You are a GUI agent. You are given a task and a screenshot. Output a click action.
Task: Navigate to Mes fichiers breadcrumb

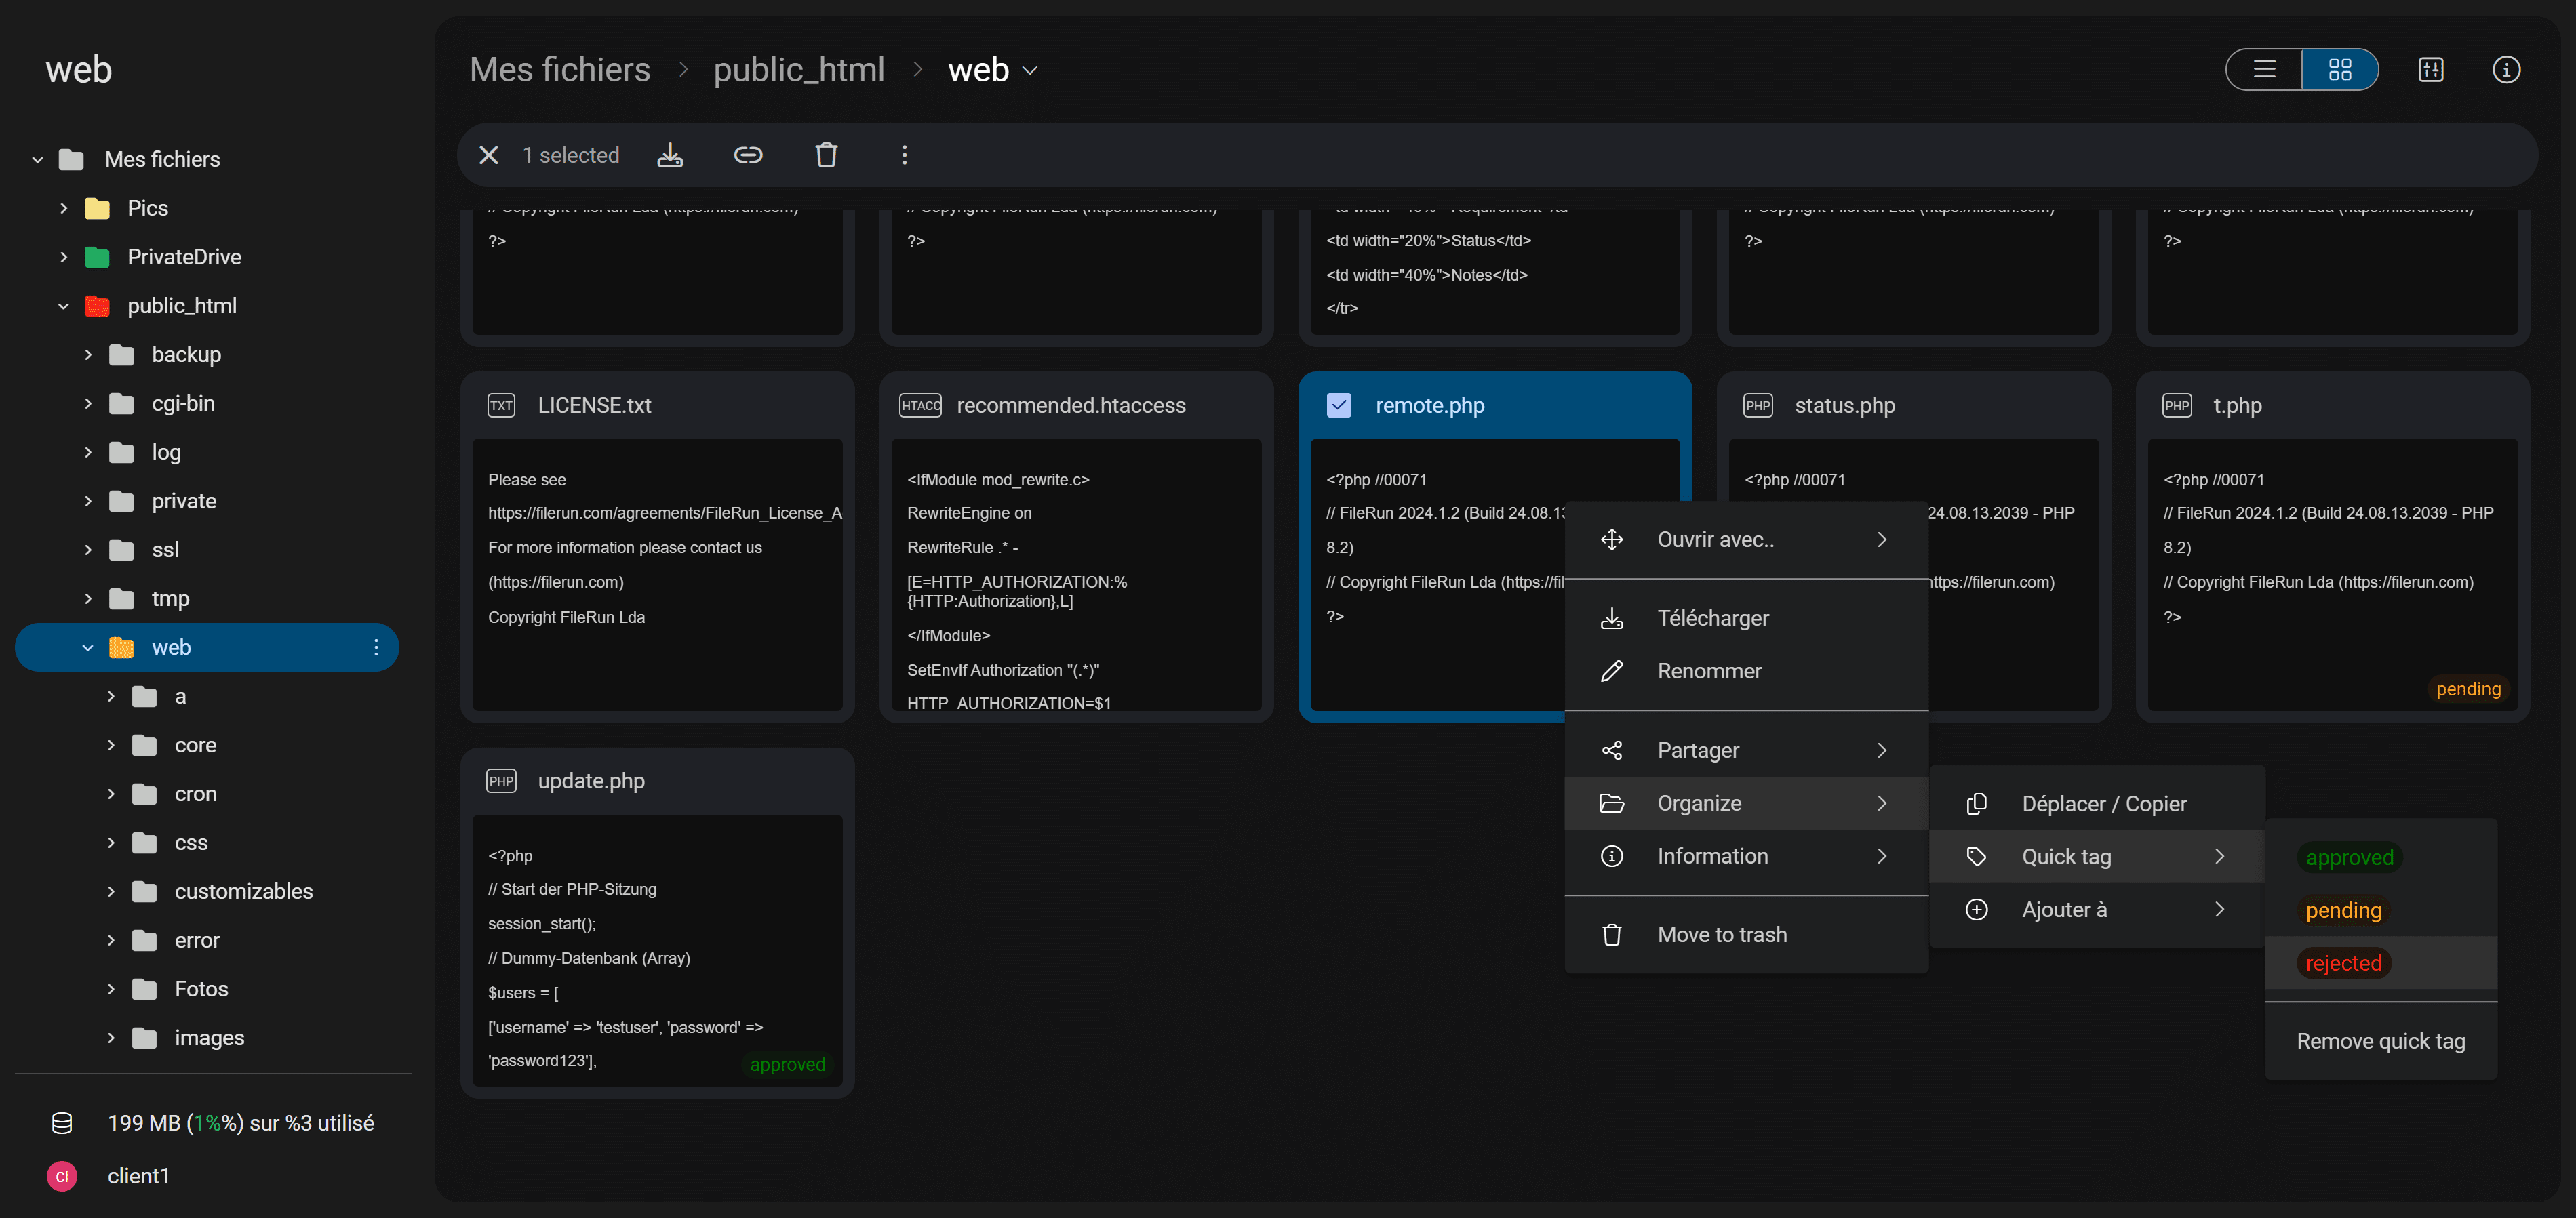560,70
